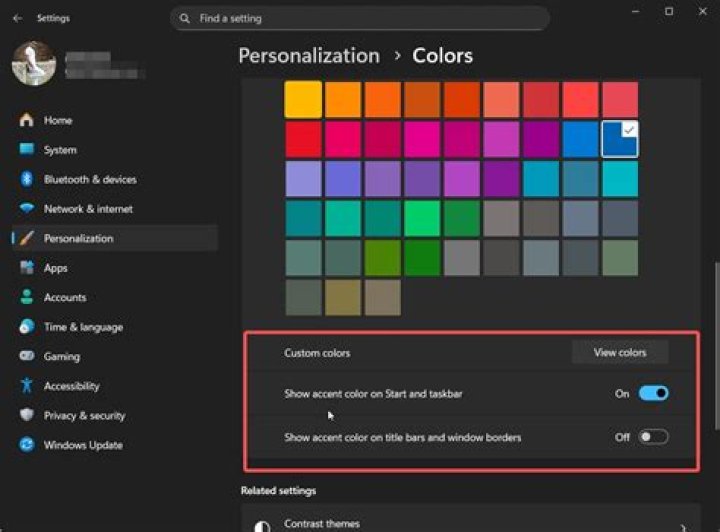
Task: Open Contrast themes related setting
Action: click(x=471, y=518)
